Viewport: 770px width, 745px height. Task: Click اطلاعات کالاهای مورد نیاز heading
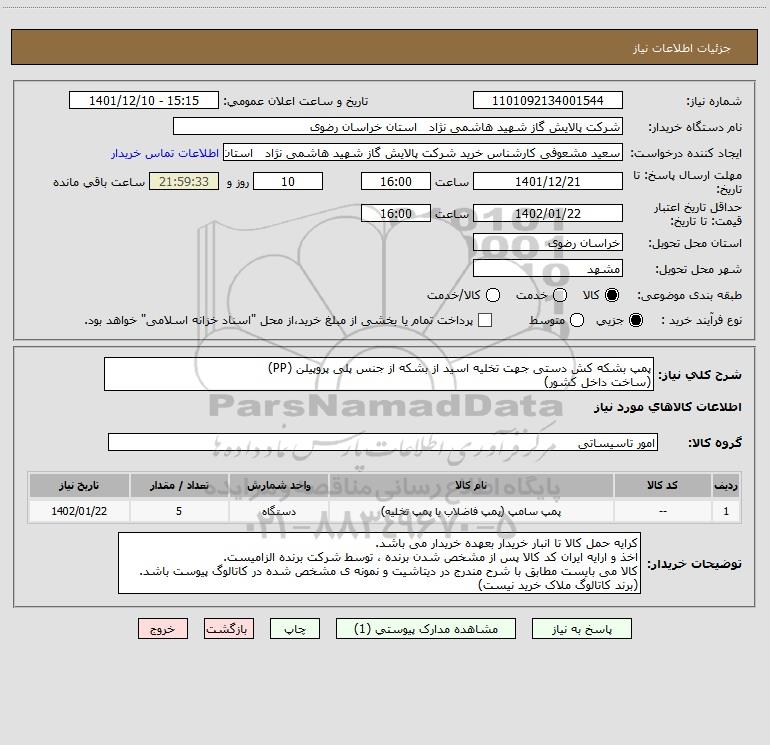tap(667, 407)
